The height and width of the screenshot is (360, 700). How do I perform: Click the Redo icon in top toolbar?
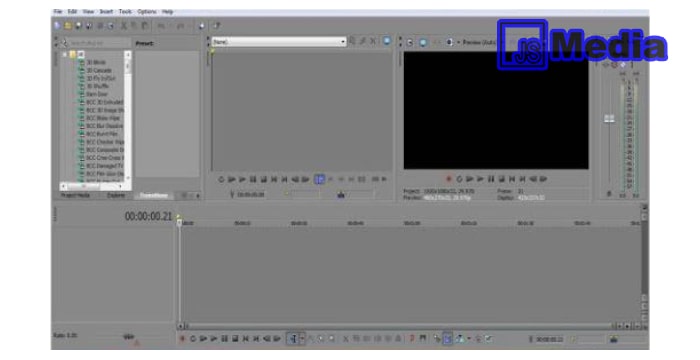click(180, 26)
